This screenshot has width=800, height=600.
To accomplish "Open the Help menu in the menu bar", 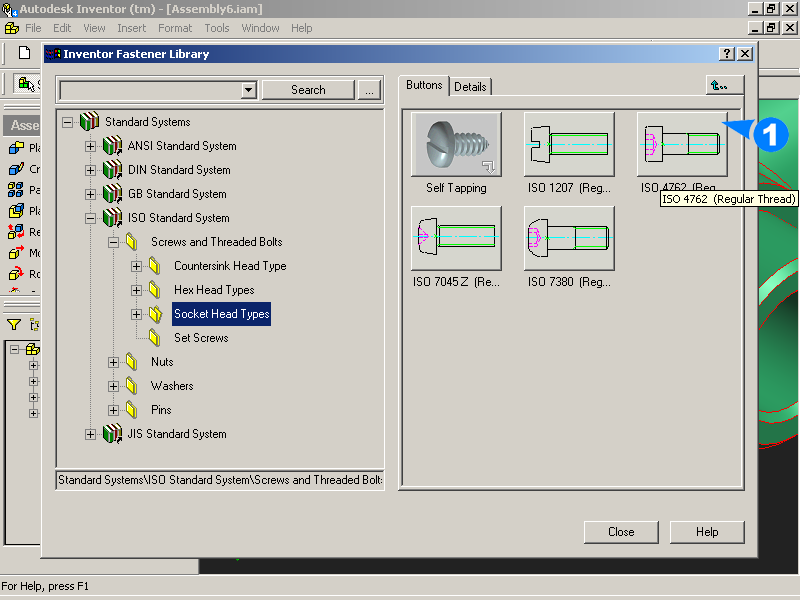I will click(x=302, y=28).
